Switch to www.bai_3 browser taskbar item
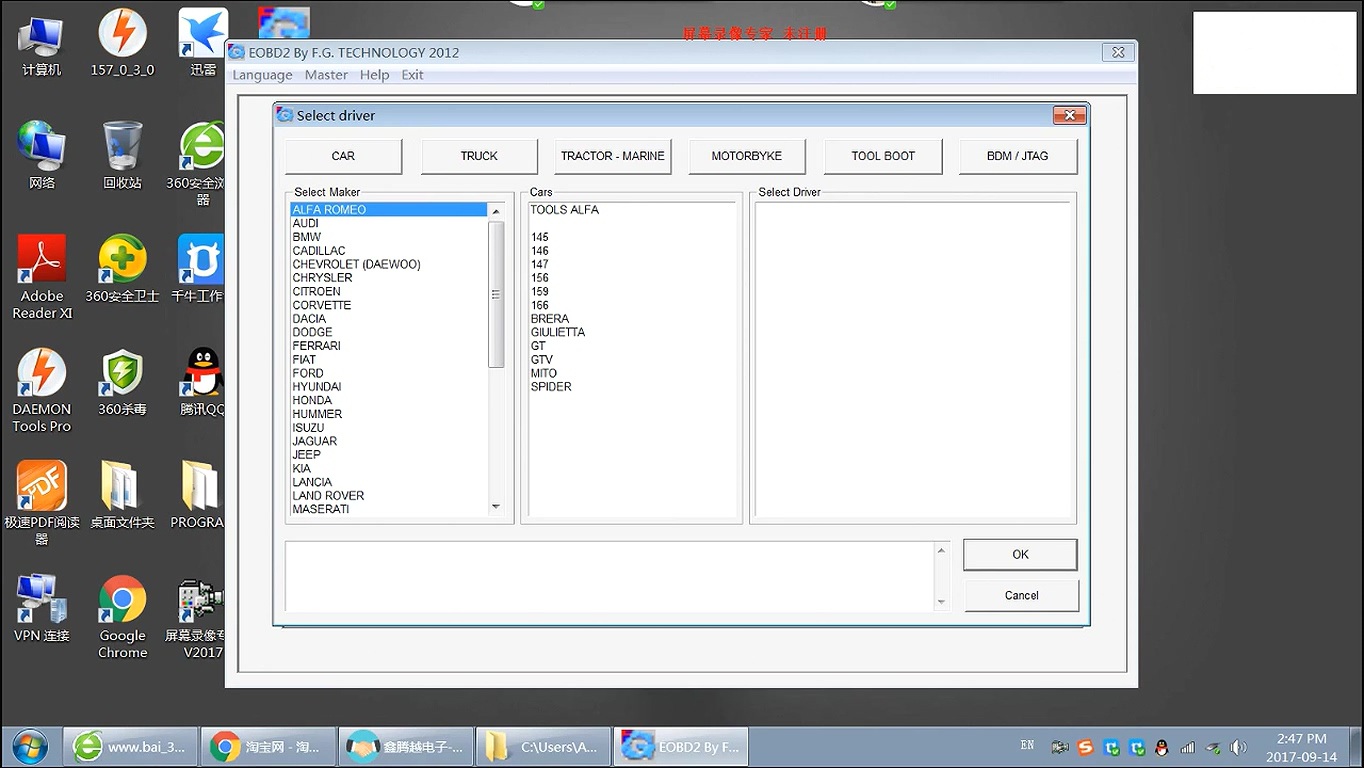1364x768 pixels. (129, 747)
